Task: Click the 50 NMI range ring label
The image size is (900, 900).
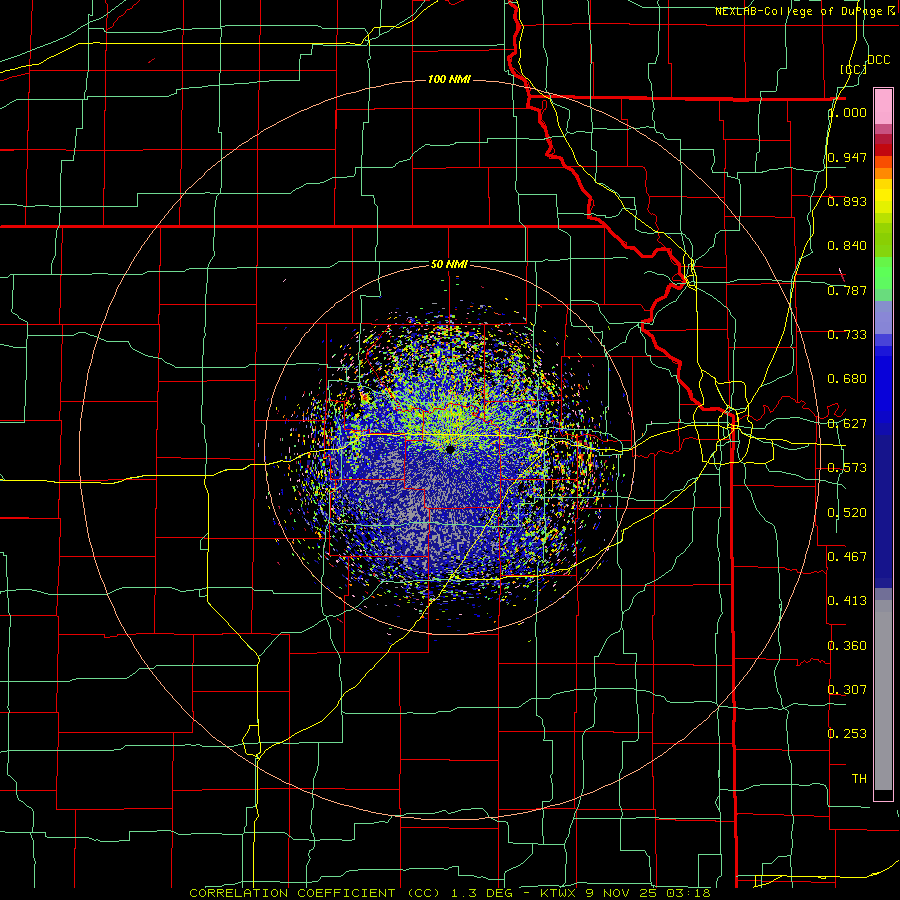Action: tap(449, 264)
